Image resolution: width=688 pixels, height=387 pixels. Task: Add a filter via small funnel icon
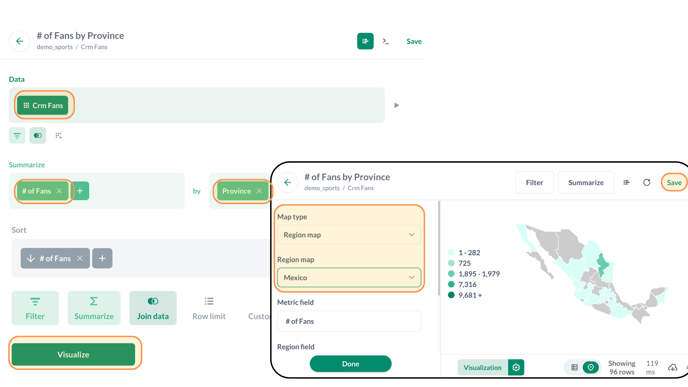pyautogui.click(x=17, y=136)
